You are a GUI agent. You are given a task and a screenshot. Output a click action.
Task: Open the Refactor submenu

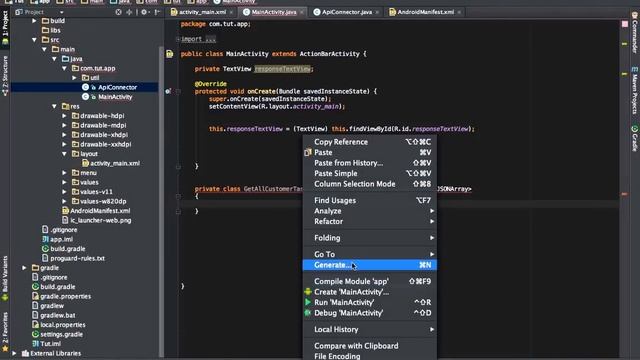point(369,222)
